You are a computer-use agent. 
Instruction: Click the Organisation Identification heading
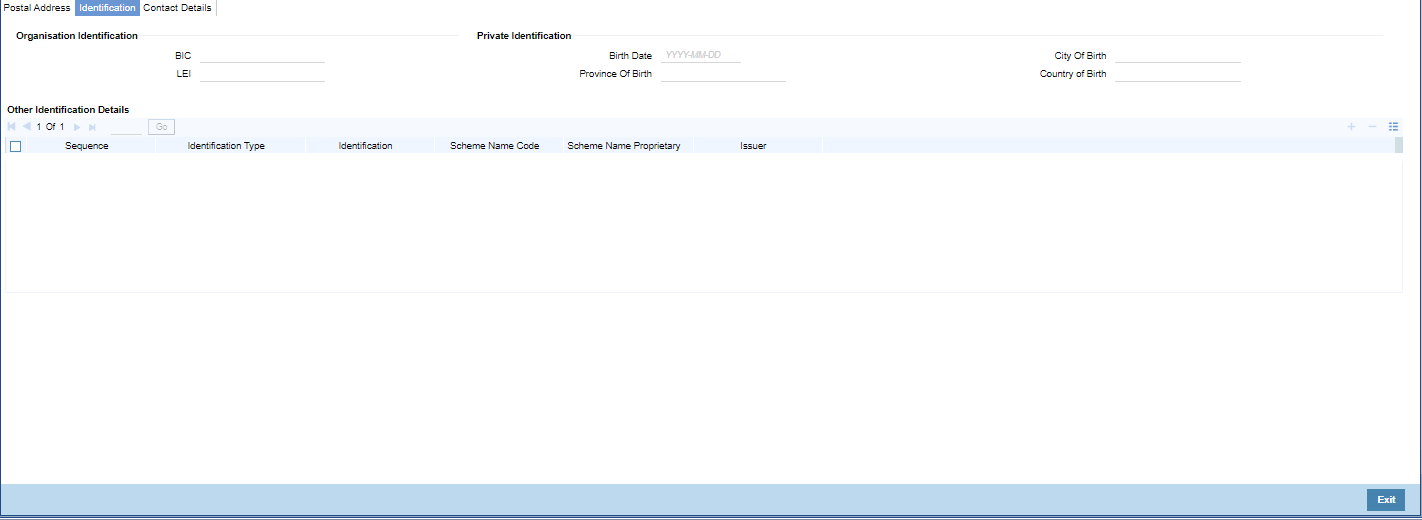(x=77, y=36)
